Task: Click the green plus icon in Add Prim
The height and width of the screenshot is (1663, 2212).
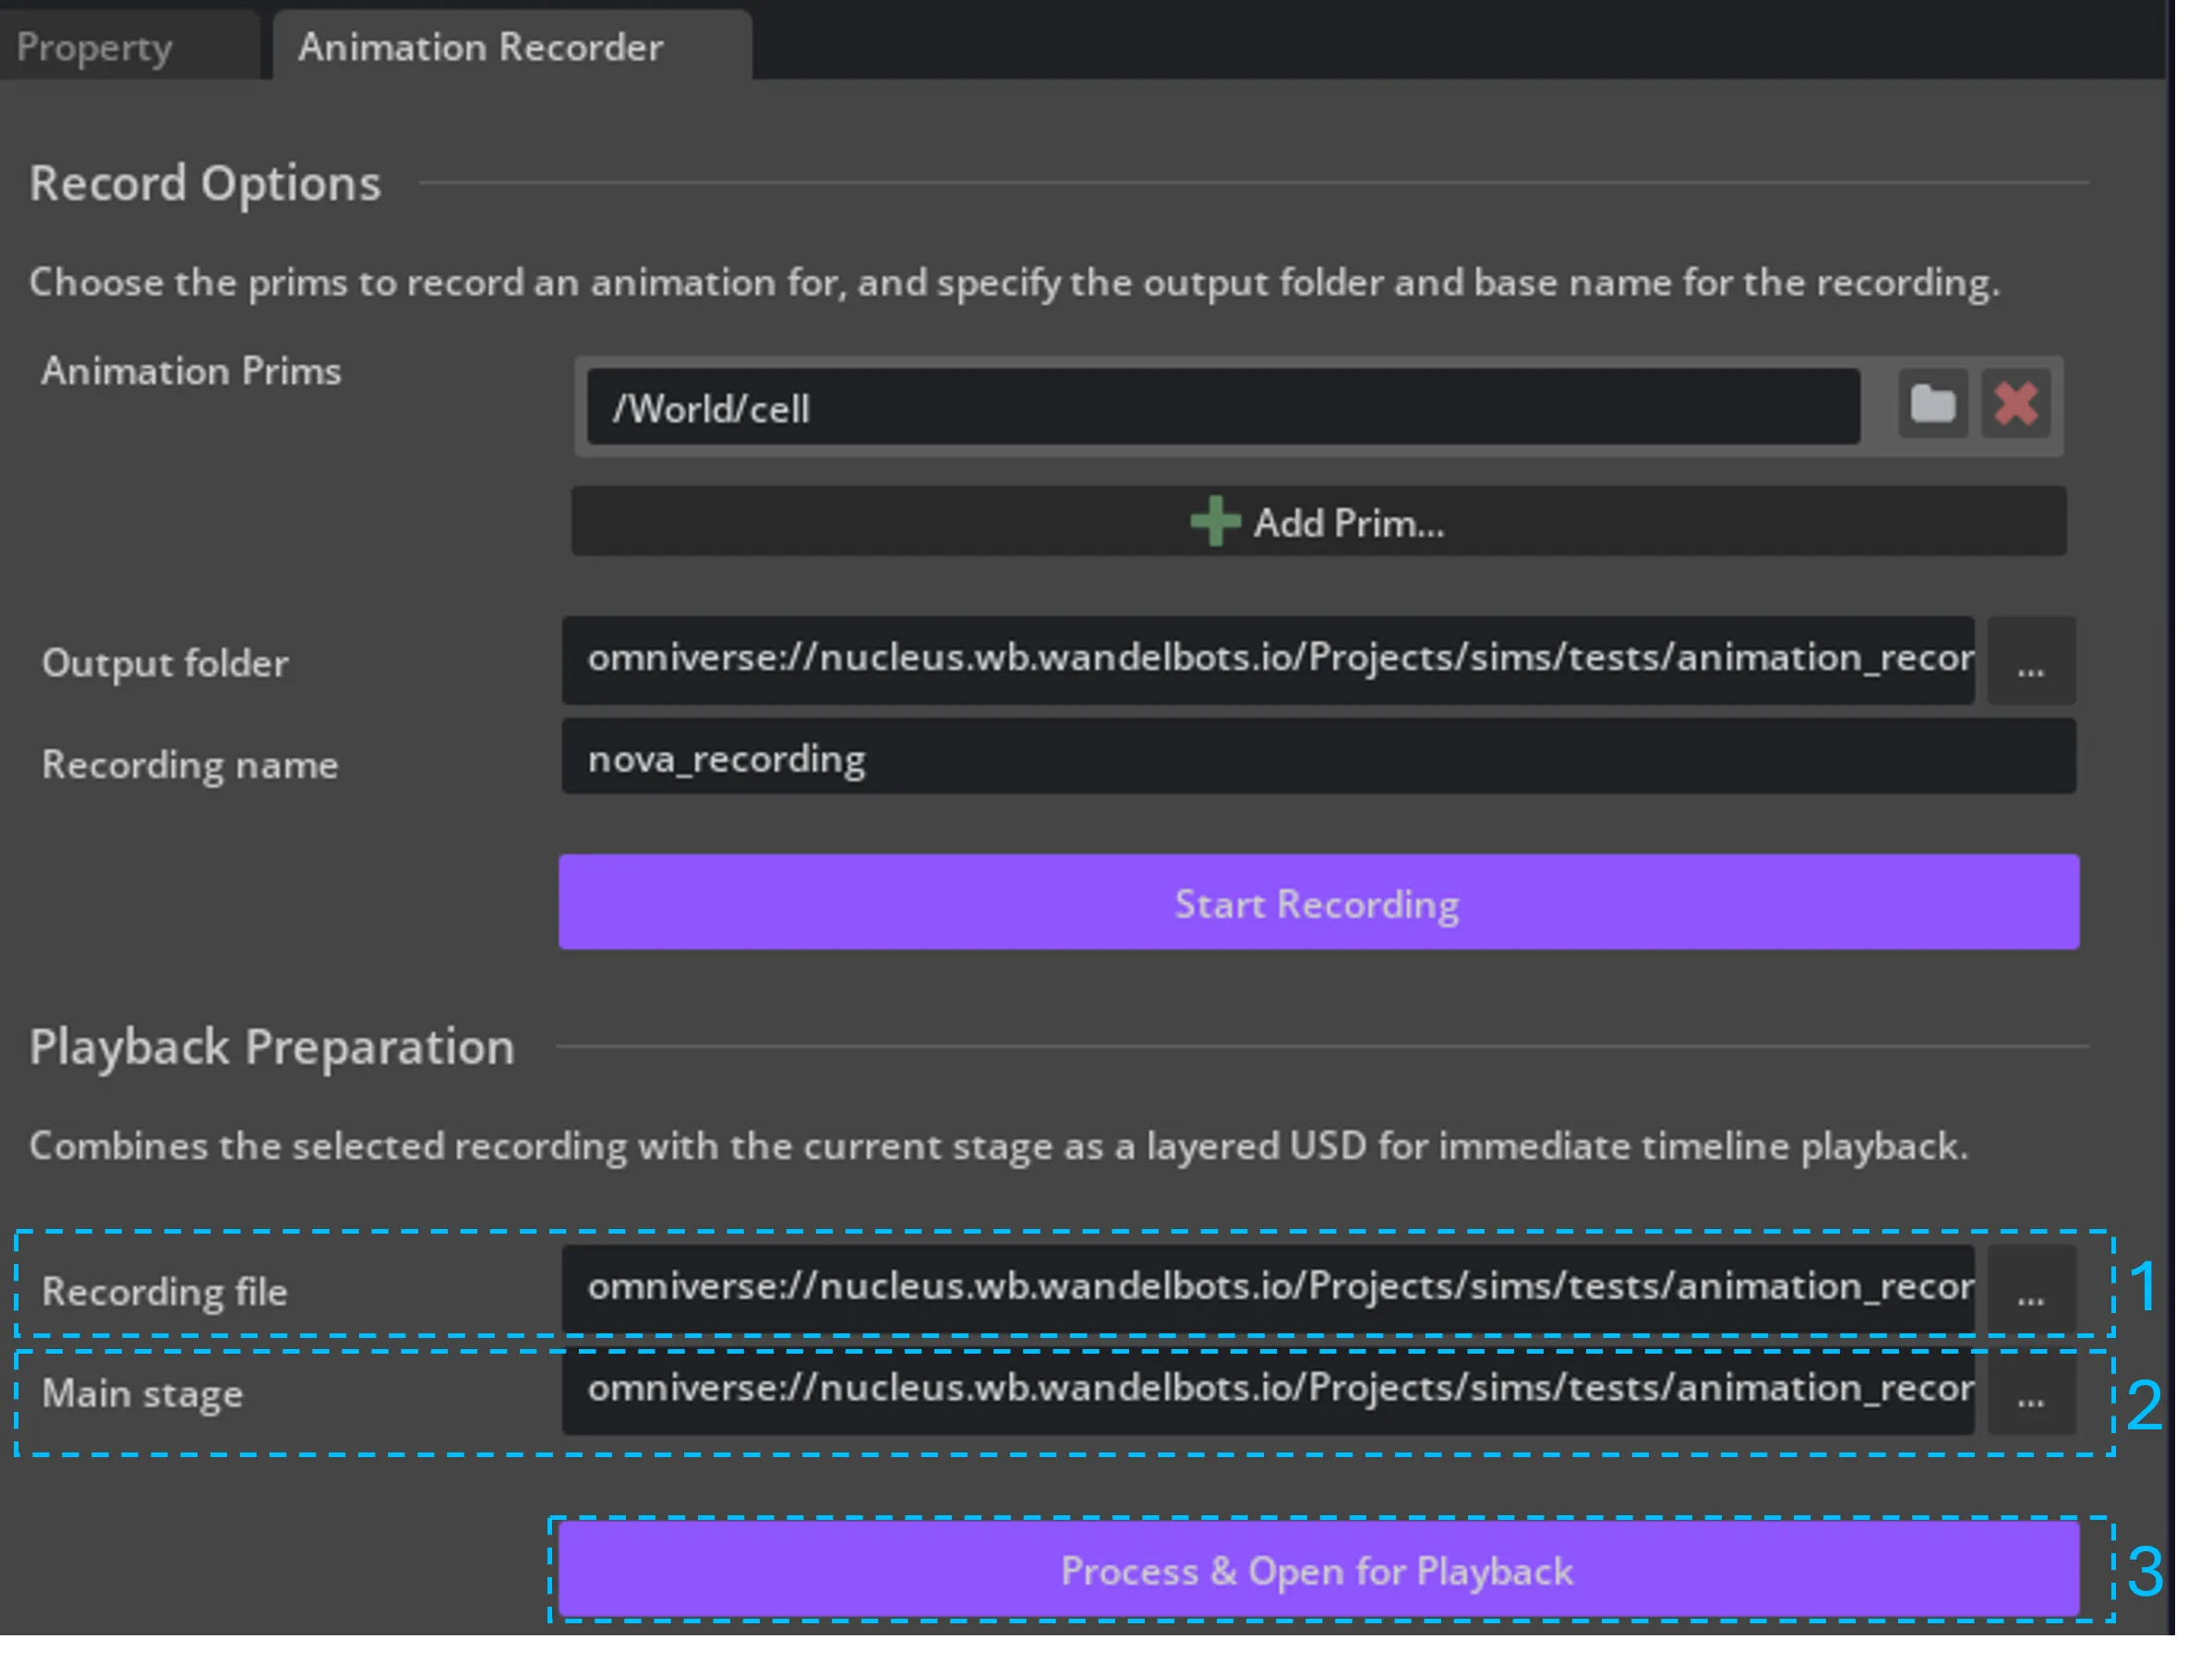Action: coord(1215,521)
